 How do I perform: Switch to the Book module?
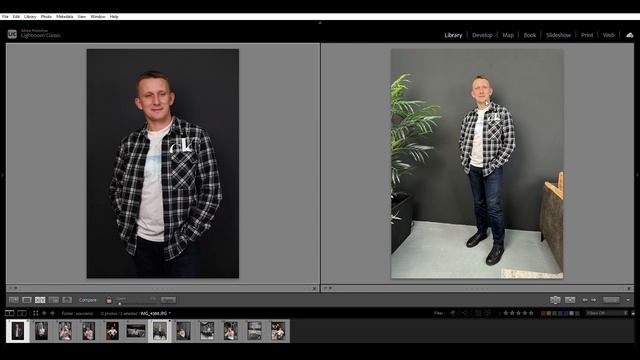[x=530, y=35]
